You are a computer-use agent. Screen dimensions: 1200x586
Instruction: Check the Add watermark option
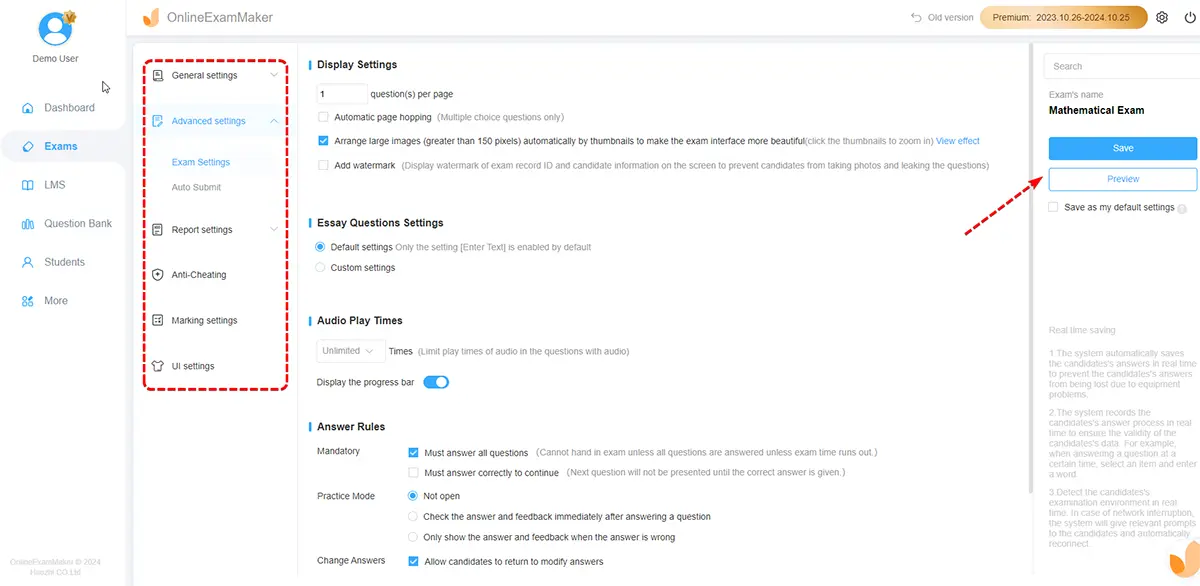(x=323, y=165)
